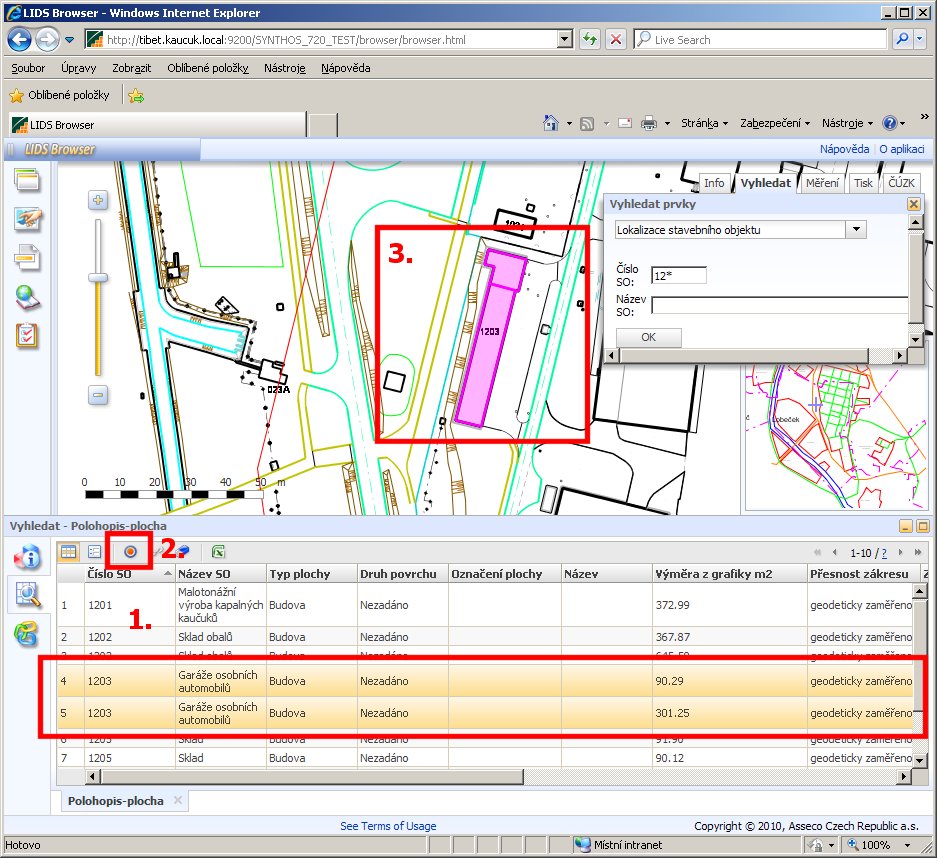The image size is (937, 858).
Task: Sort the table by Číslo SO header
Action: coord(130,574)
